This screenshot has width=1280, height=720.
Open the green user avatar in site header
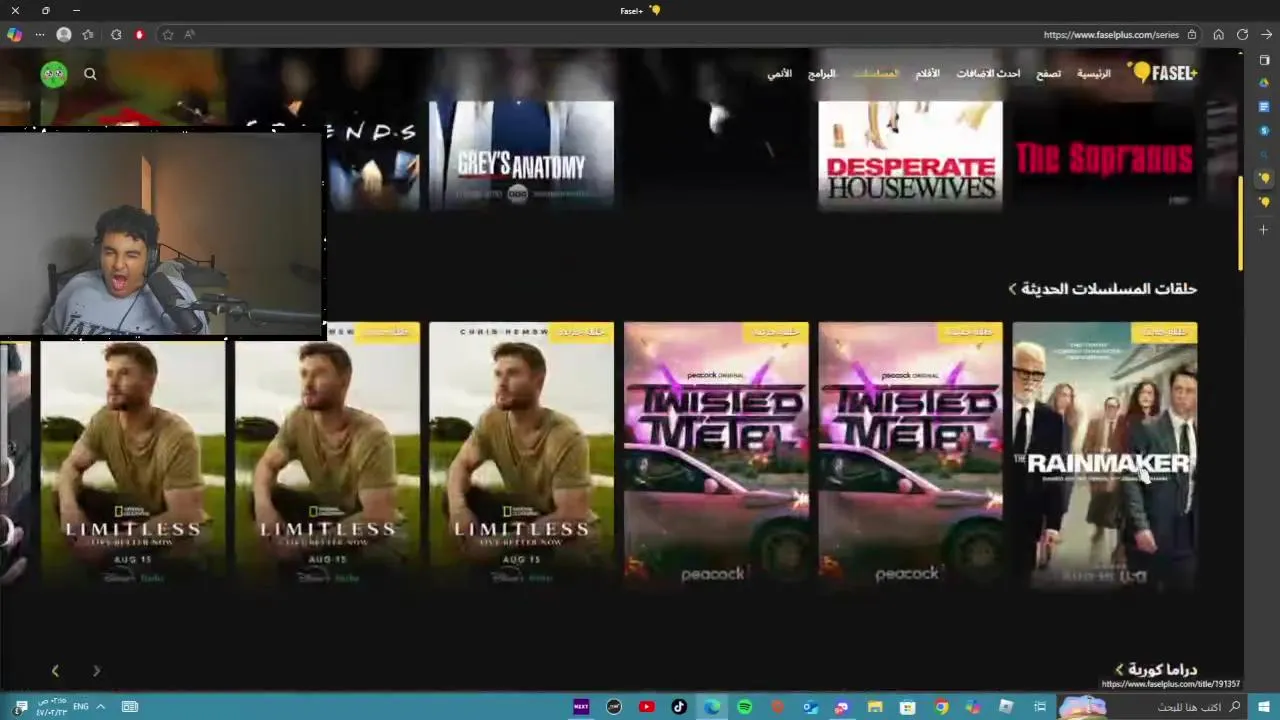click(x=54, y=73)
